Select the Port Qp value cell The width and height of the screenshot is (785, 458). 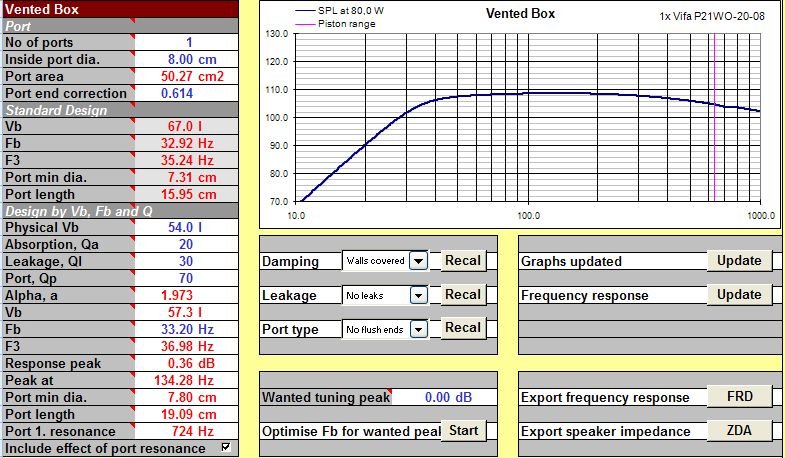[x=188, y=279]
